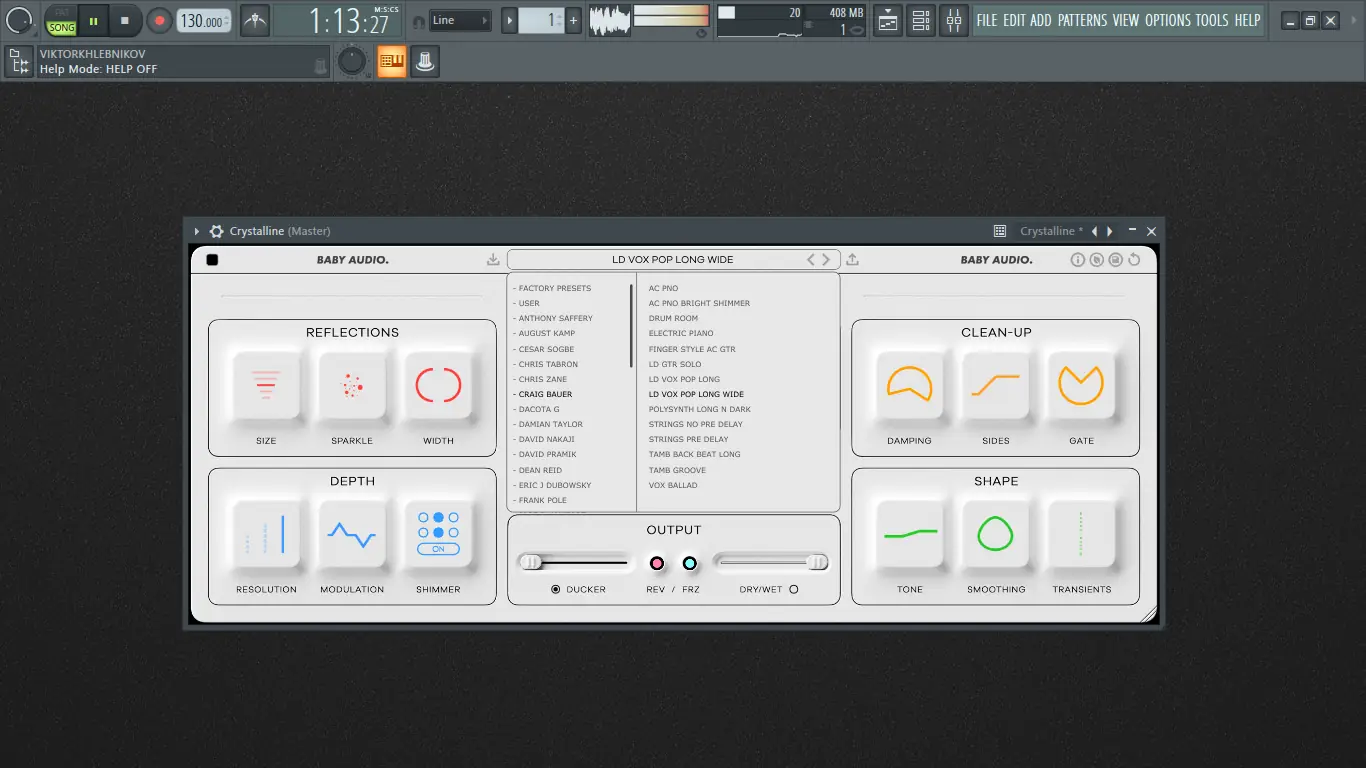Toggle the Shimmer ON switch
This screenshot has width=1366, height=768.
coord(438,549)
